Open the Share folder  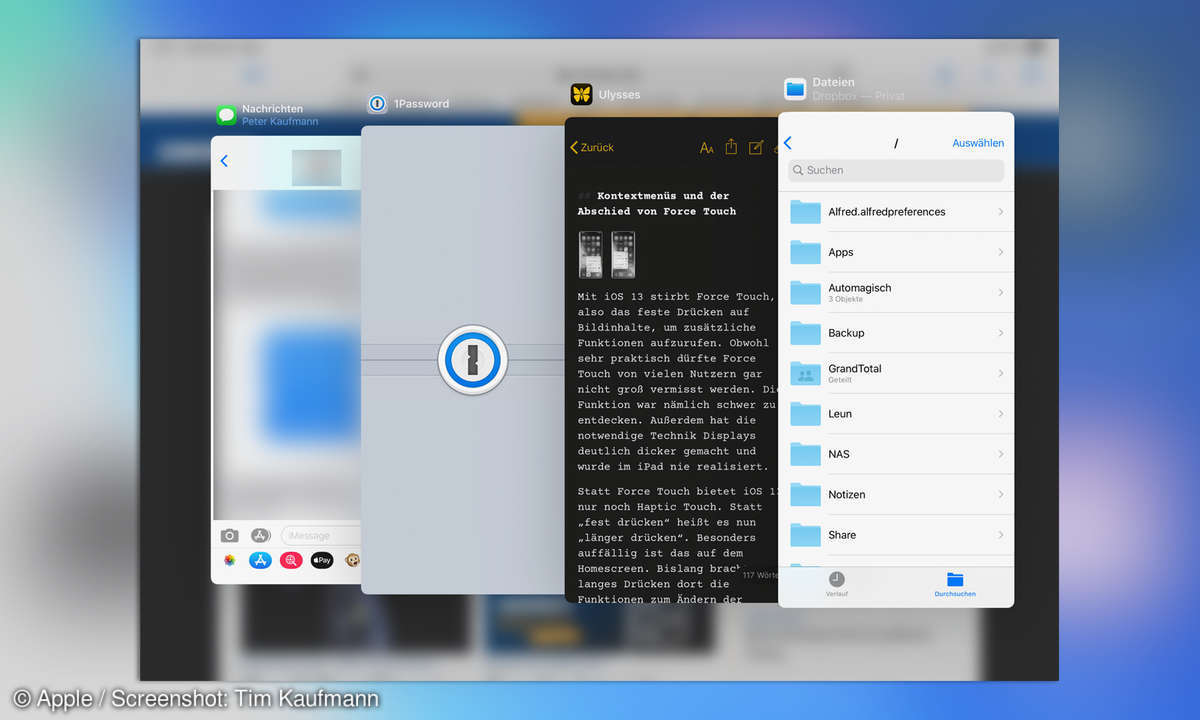(896, 535)
